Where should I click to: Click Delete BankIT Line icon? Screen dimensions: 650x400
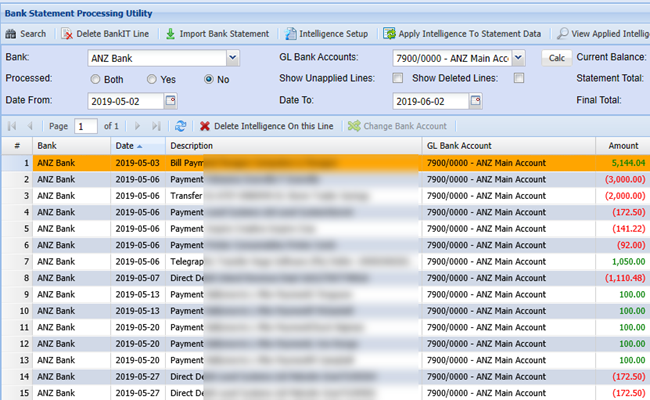69,33
